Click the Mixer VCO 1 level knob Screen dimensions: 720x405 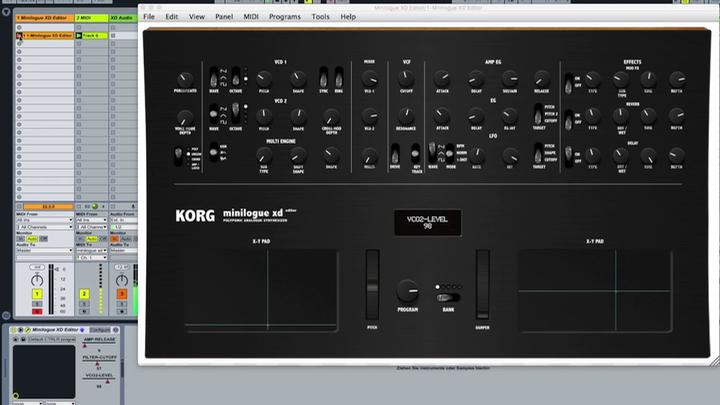pos(370,79)
